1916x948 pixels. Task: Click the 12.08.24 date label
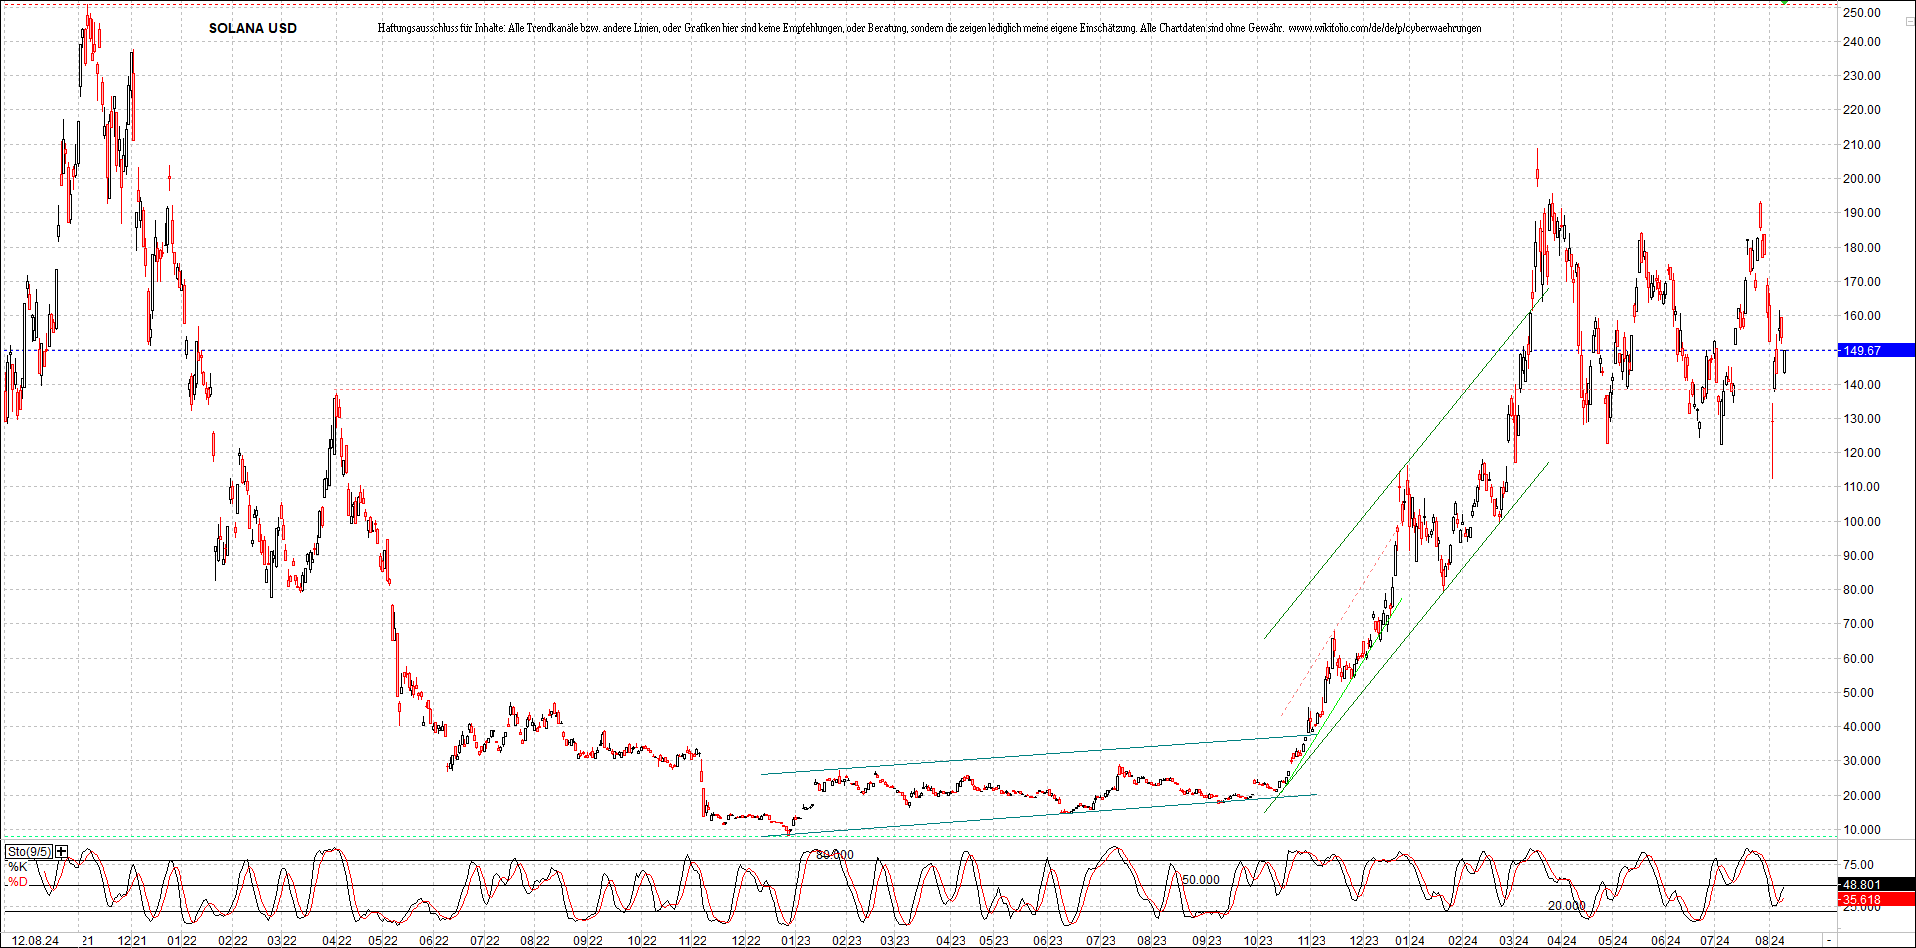tap(35, 941)
